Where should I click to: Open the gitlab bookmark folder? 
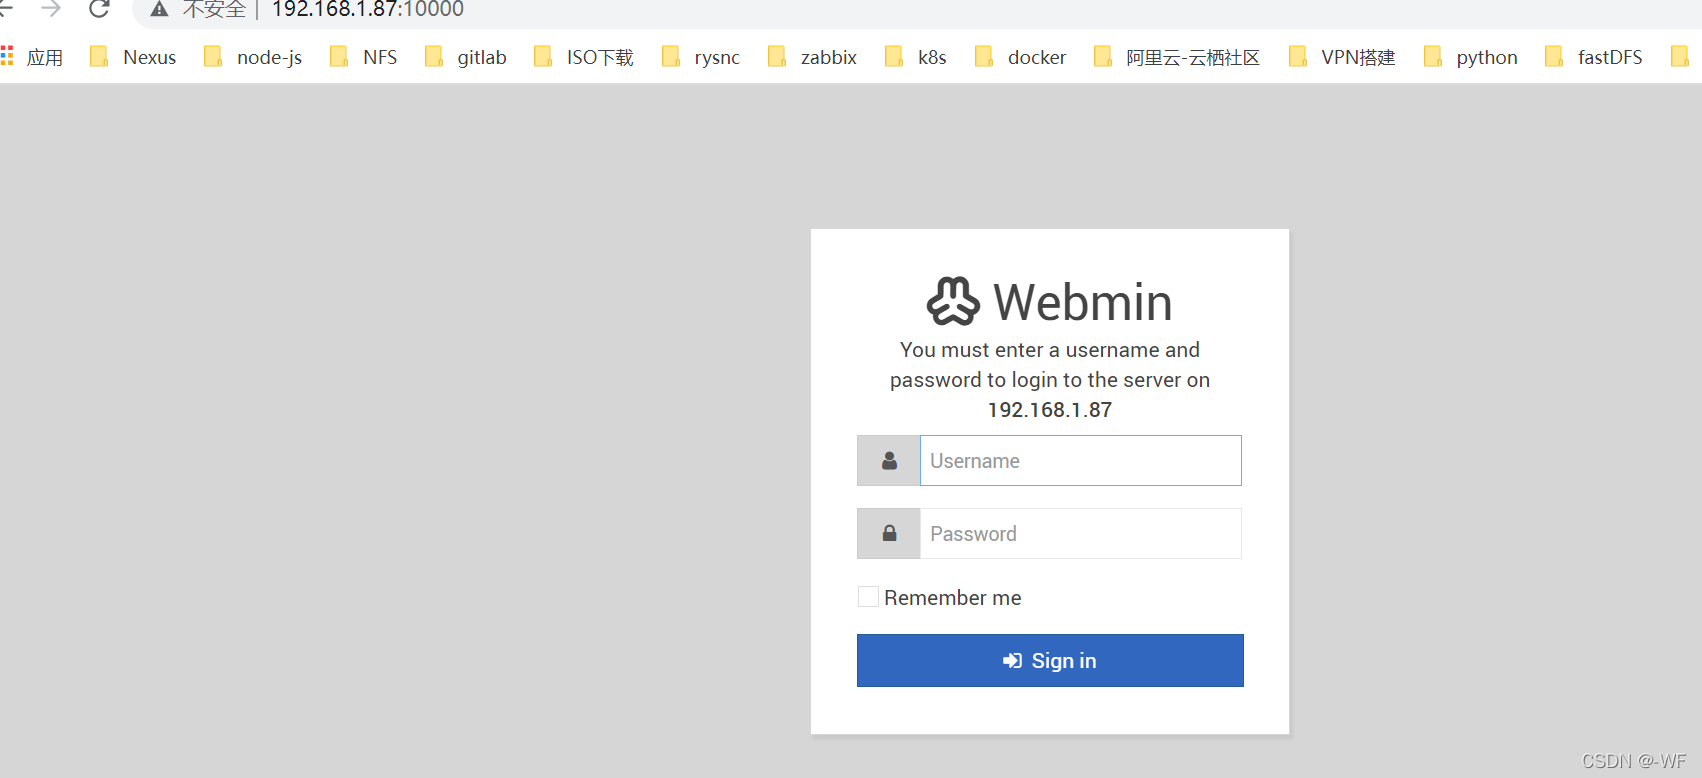[x=466, y=57]
